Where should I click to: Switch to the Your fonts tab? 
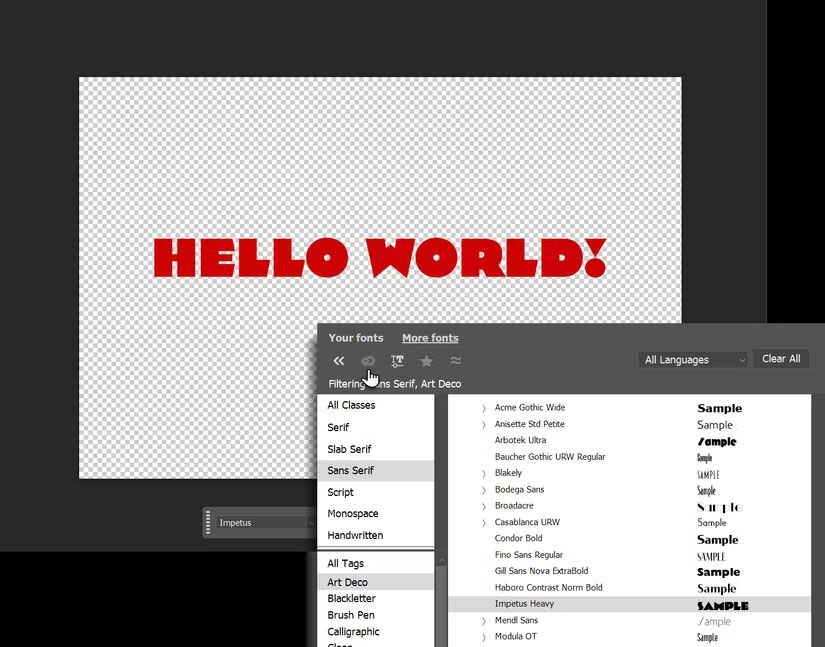click(x=356, y=338)
